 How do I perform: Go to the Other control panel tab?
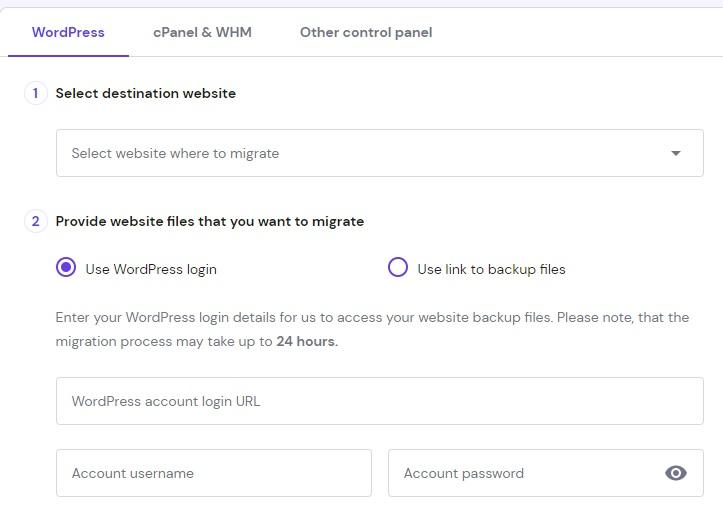366,32
